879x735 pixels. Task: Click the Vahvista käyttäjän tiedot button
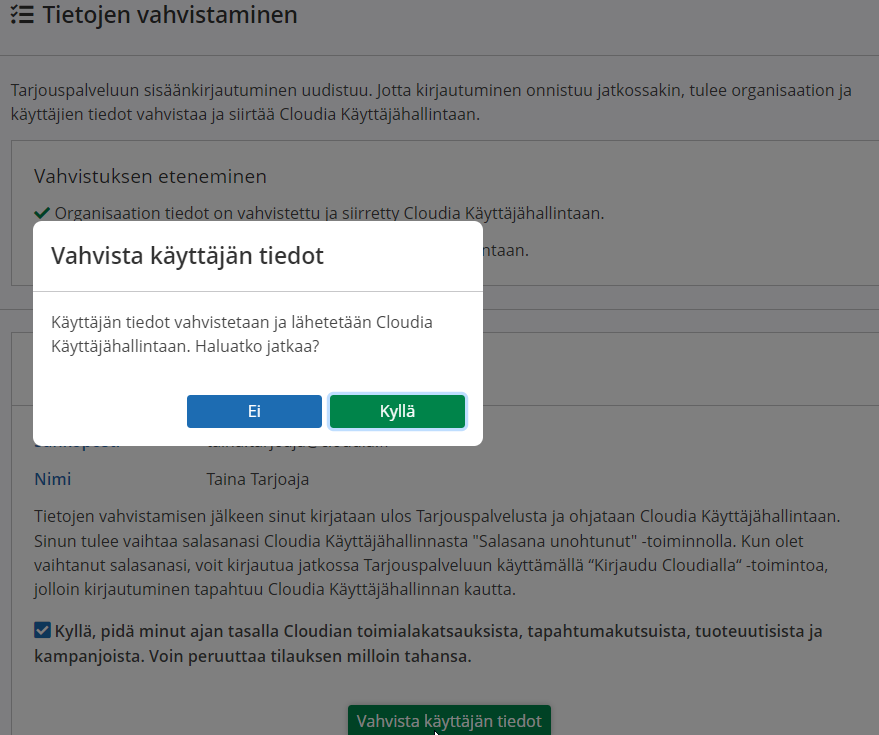tap(449, 720)
